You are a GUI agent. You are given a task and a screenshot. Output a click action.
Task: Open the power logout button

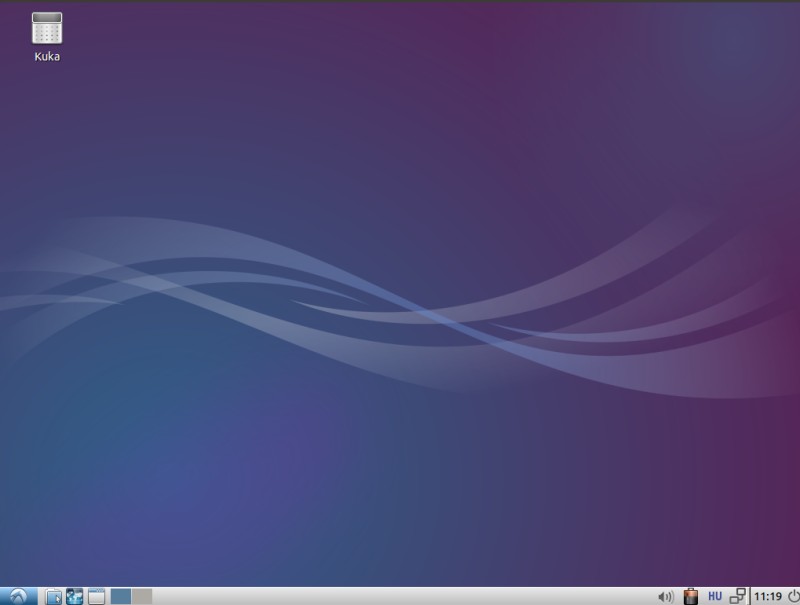click(794, 596)
